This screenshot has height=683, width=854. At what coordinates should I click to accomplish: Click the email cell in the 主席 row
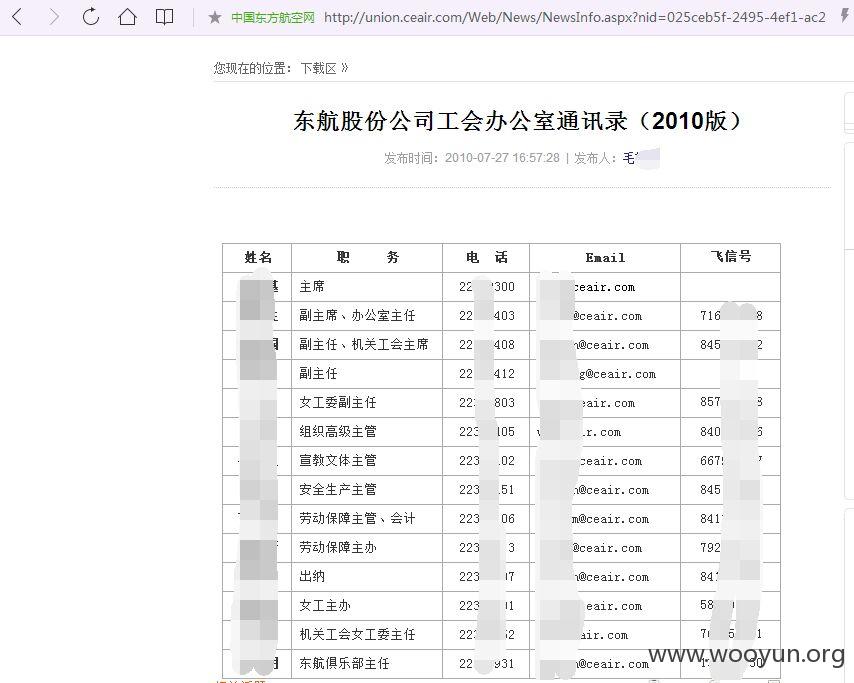(605, 286)
